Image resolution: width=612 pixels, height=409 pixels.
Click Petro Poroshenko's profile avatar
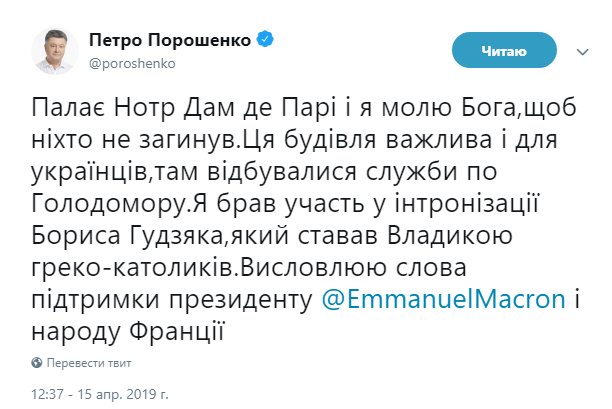54,49
